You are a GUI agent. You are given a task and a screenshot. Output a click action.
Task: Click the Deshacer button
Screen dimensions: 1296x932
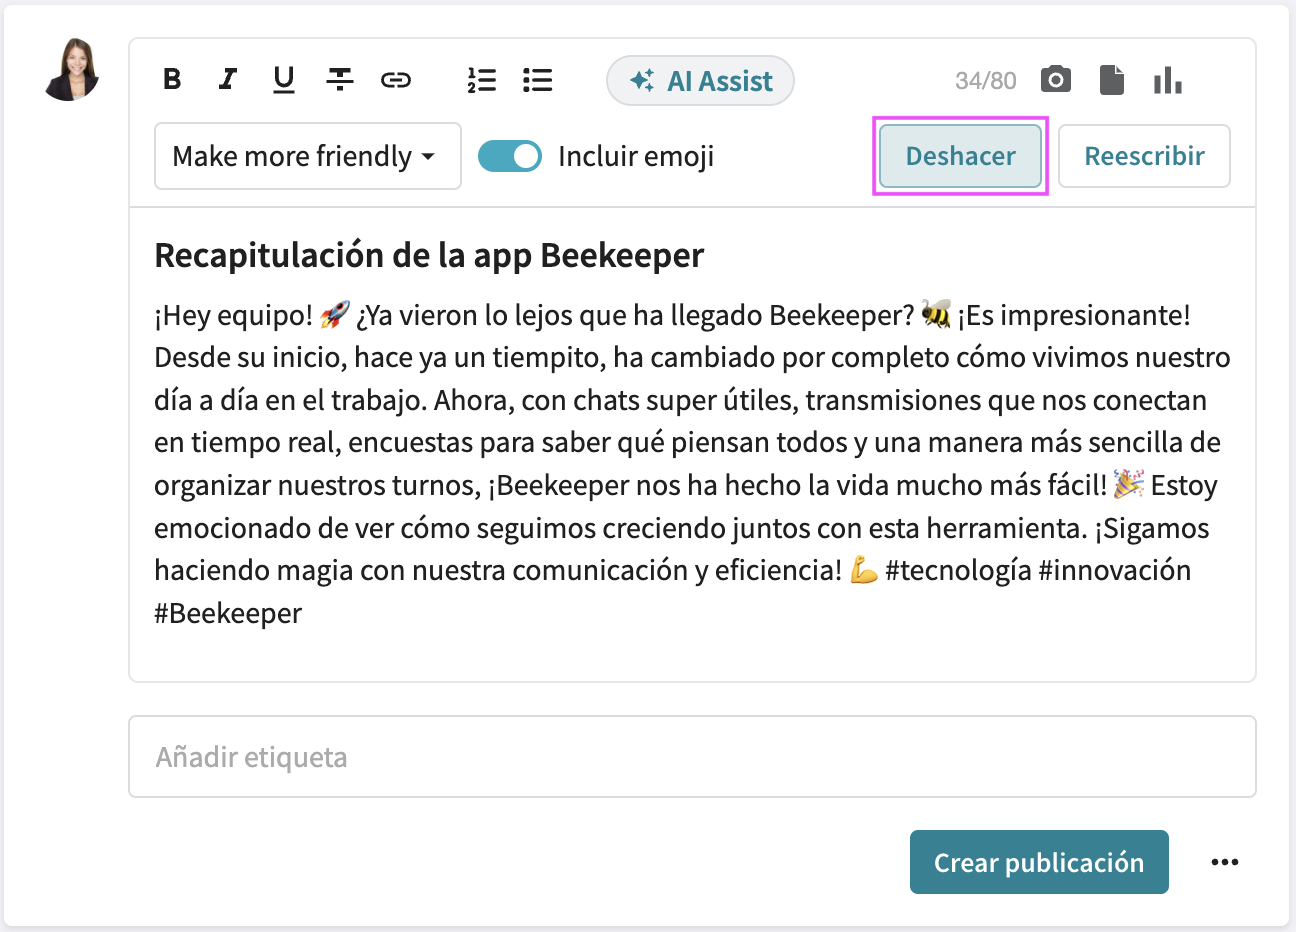[x=959, y=156]
